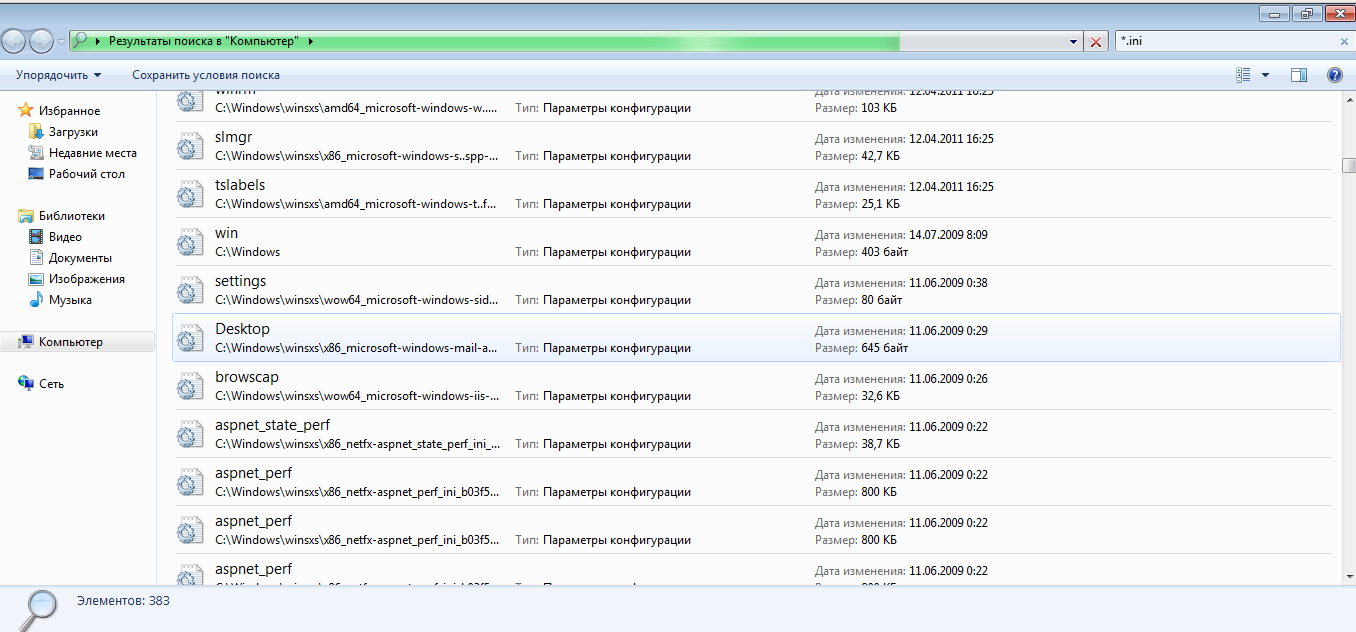Viewport: 1356px width, 632px height.
Task: Click the scrollbar up arrow
Action: coord(1348,98)
